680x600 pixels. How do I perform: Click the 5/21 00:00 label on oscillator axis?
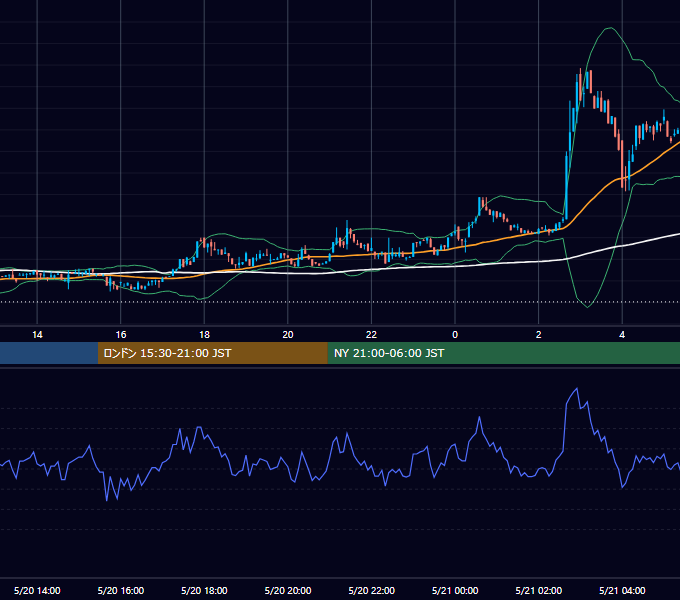coord(455,590)
